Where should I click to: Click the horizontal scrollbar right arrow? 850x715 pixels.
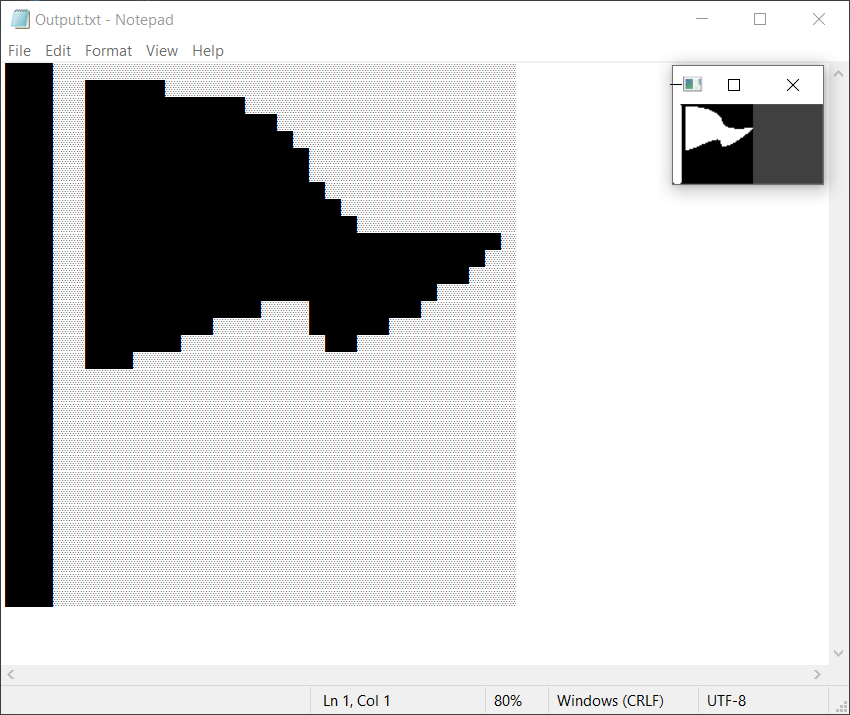pyautogui.click(x=817, y=674)
